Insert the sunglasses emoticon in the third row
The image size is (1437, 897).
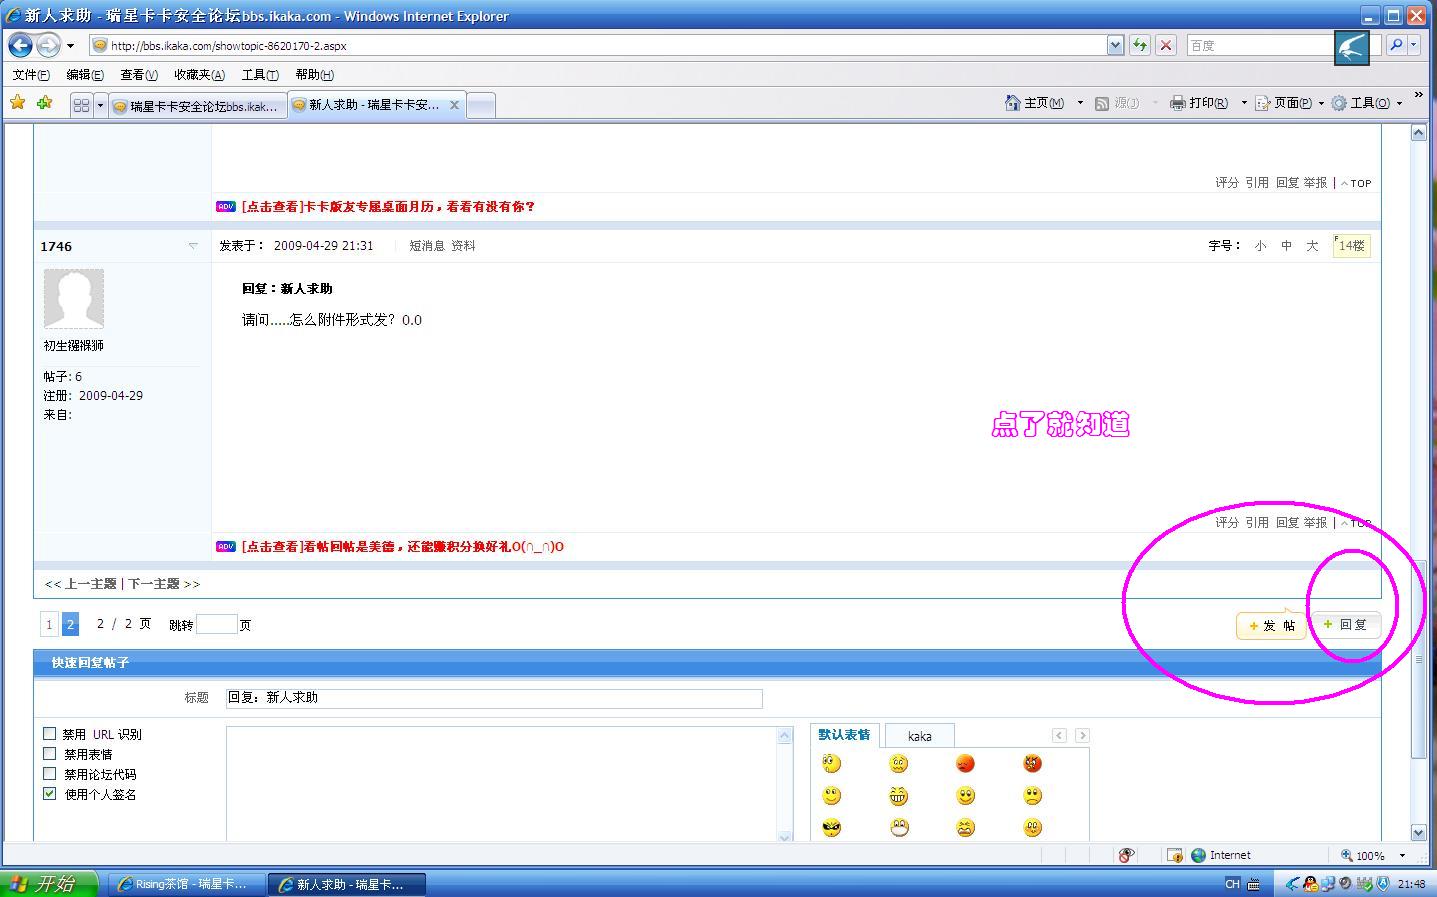831,828
